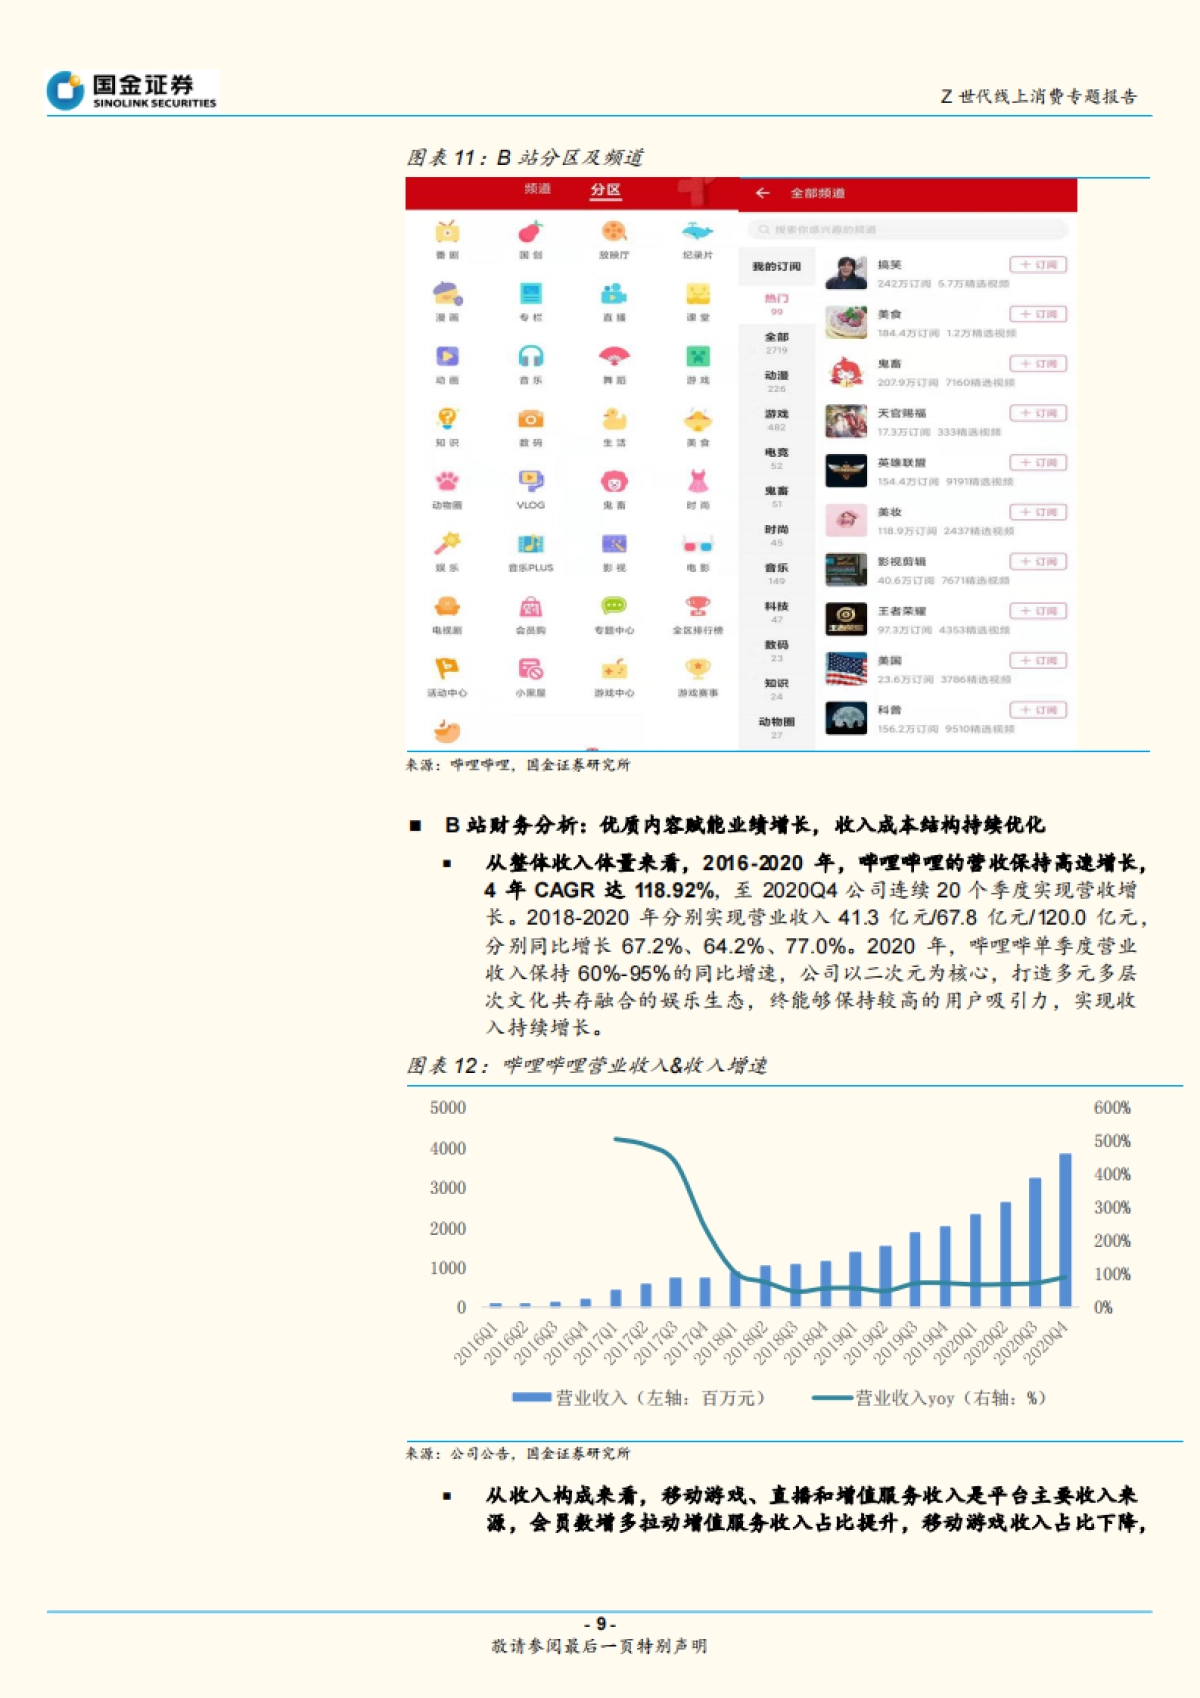The width and height of the screenshot is (1200, 1698).
Task: Select 科技 47 in channel sidebar
Action: click(x=777, y=612)
